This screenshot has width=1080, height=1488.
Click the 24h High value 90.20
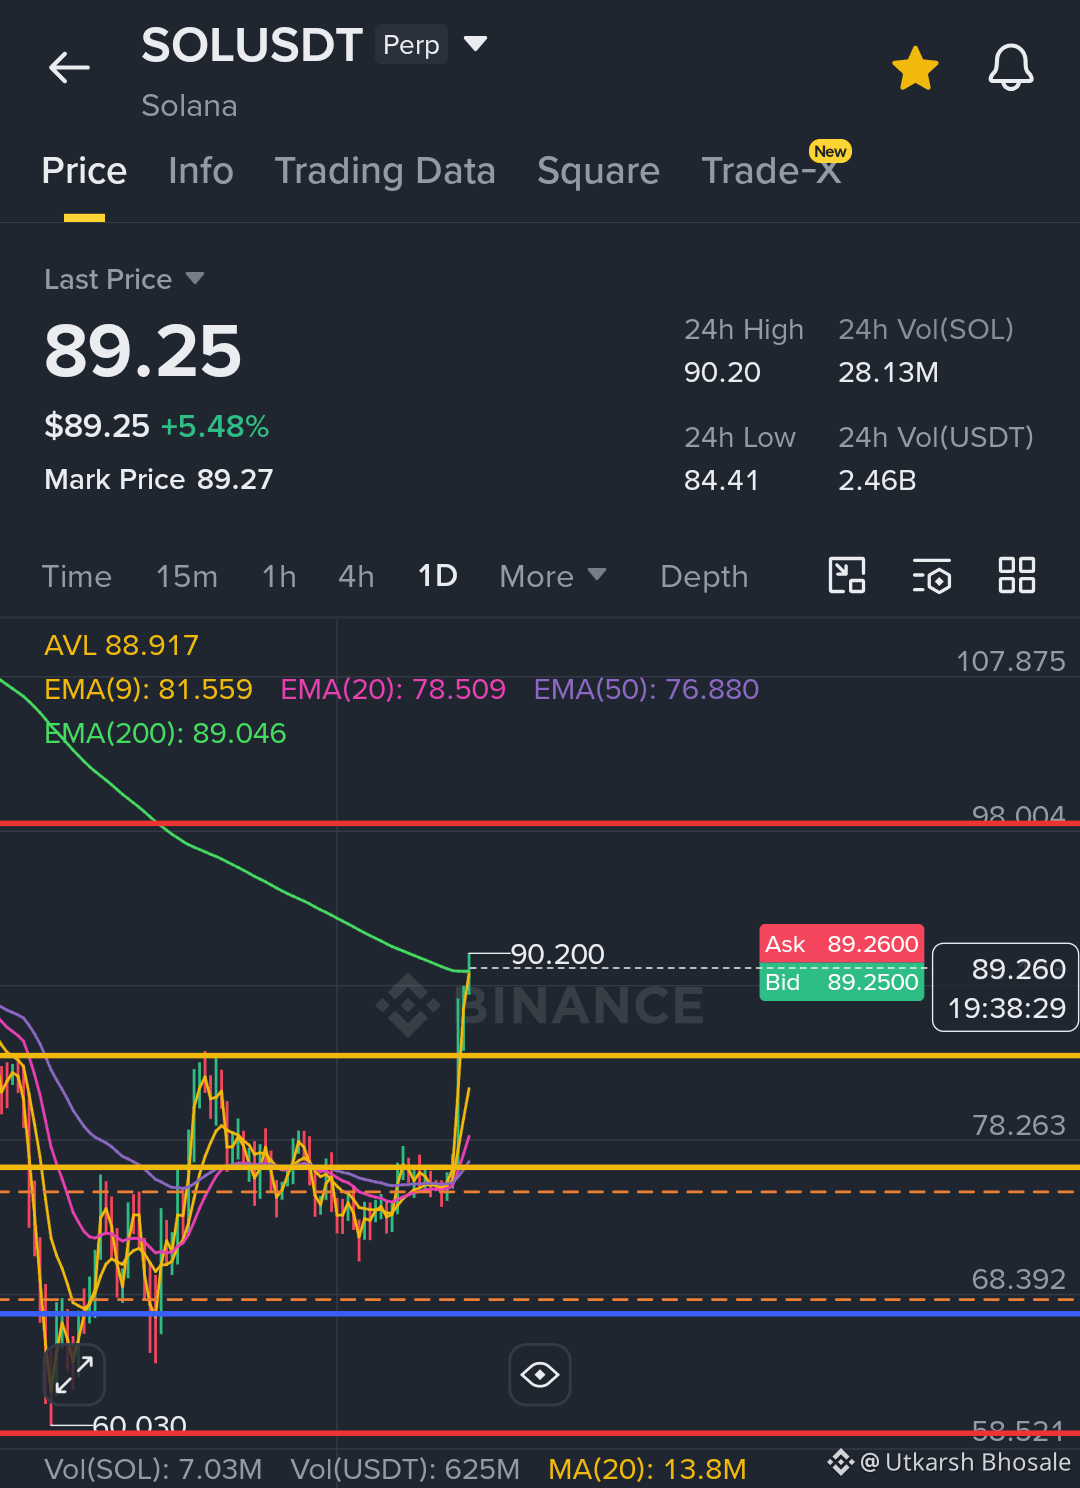pos(722,373)
